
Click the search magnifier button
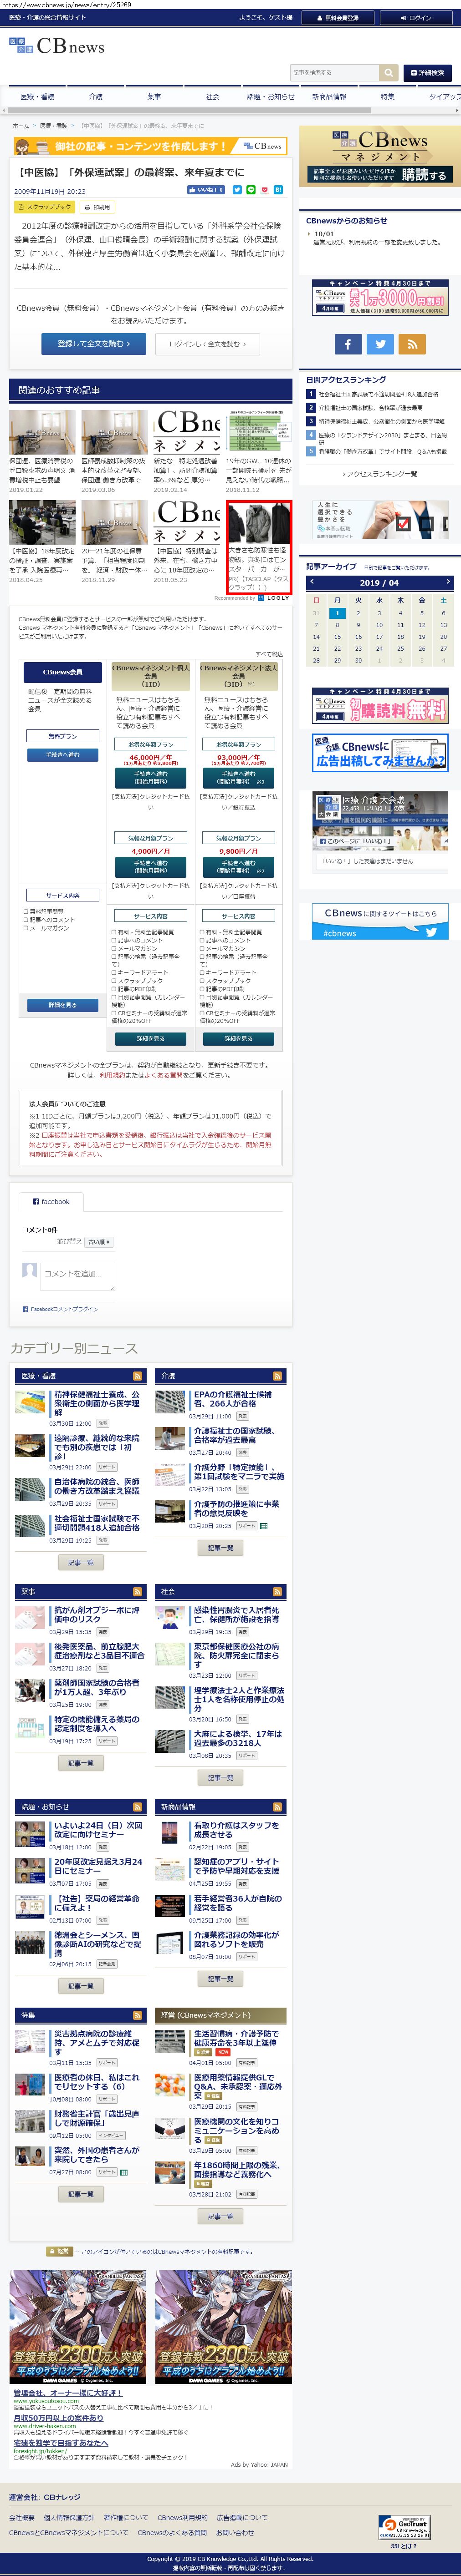pos(388,73)
